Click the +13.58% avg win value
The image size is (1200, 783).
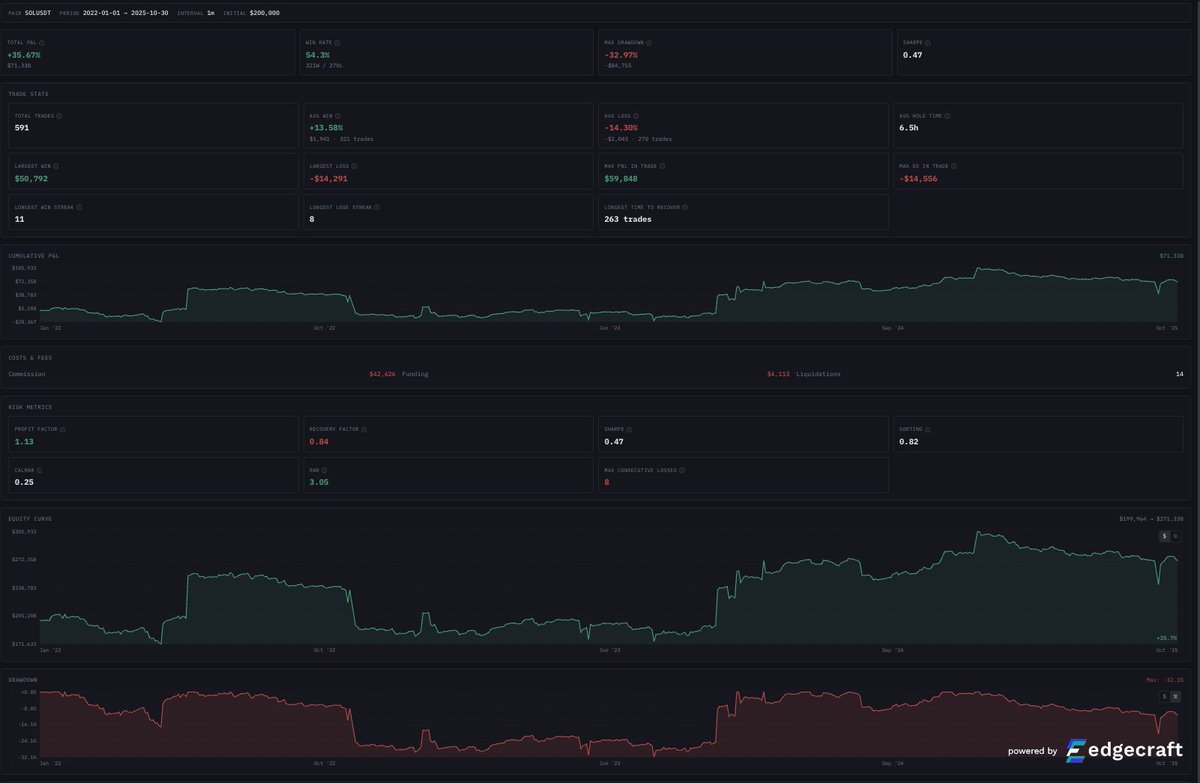[x=326, y=128]
